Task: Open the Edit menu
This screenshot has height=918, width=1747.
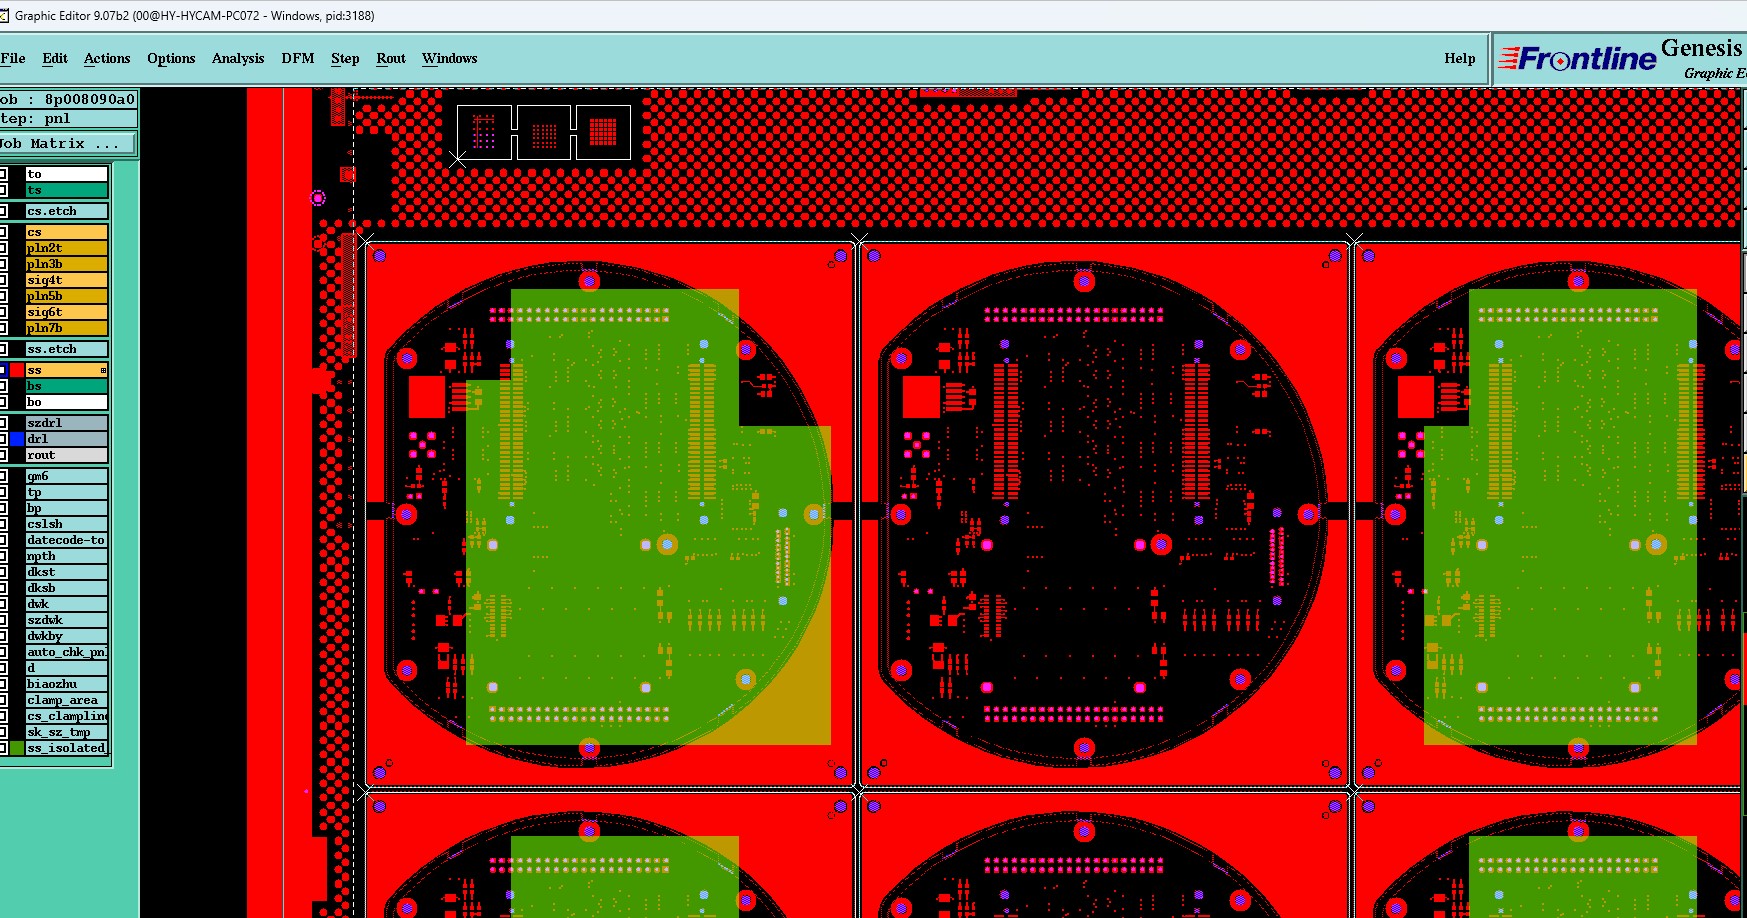Action: pos(55,58)
